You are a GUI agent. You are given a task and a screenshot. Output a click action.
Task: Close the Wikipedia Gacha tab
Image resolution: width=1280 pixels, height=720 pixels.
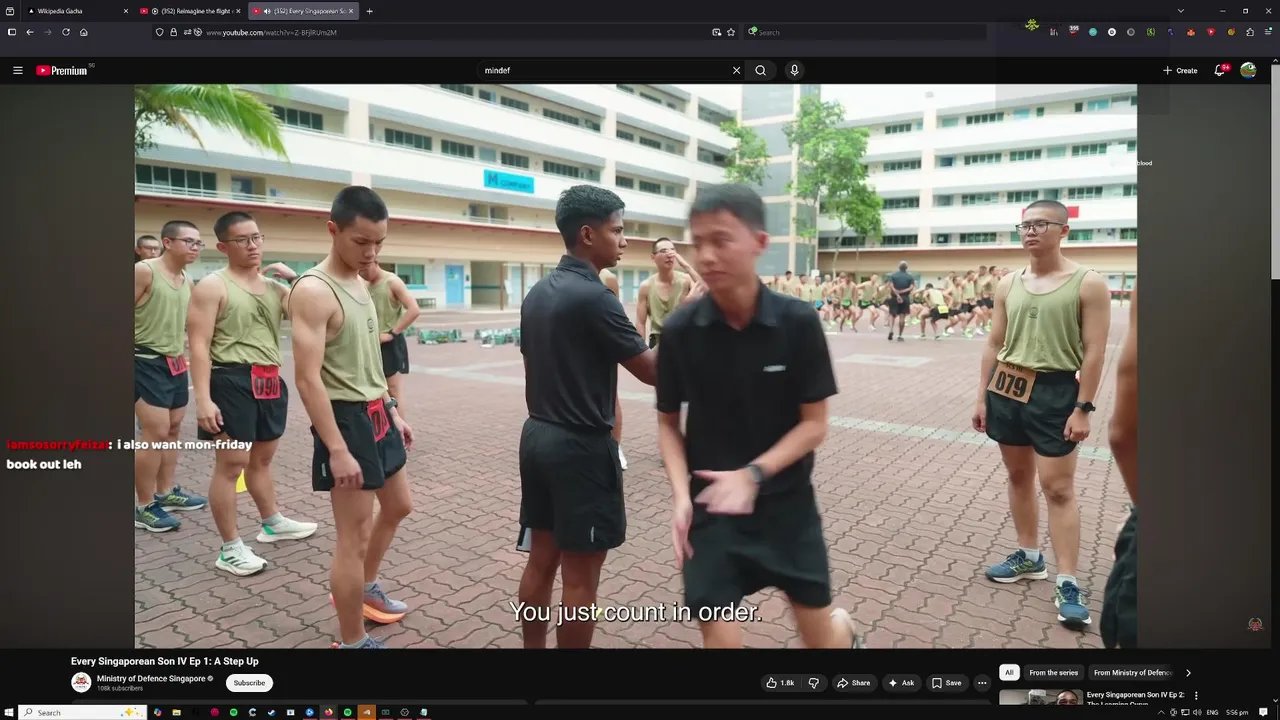point(126,11)
